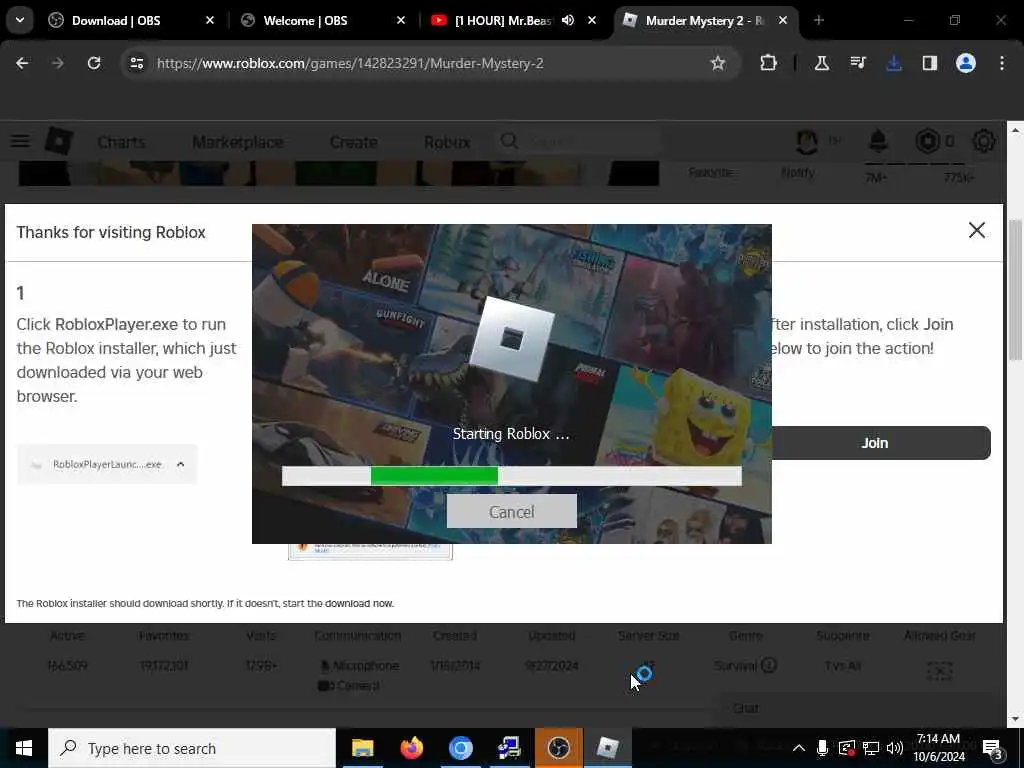This screenshot has height=768, width=1024.
Task: Open Chrome's three-dot menu
Action: (1002, 63)
